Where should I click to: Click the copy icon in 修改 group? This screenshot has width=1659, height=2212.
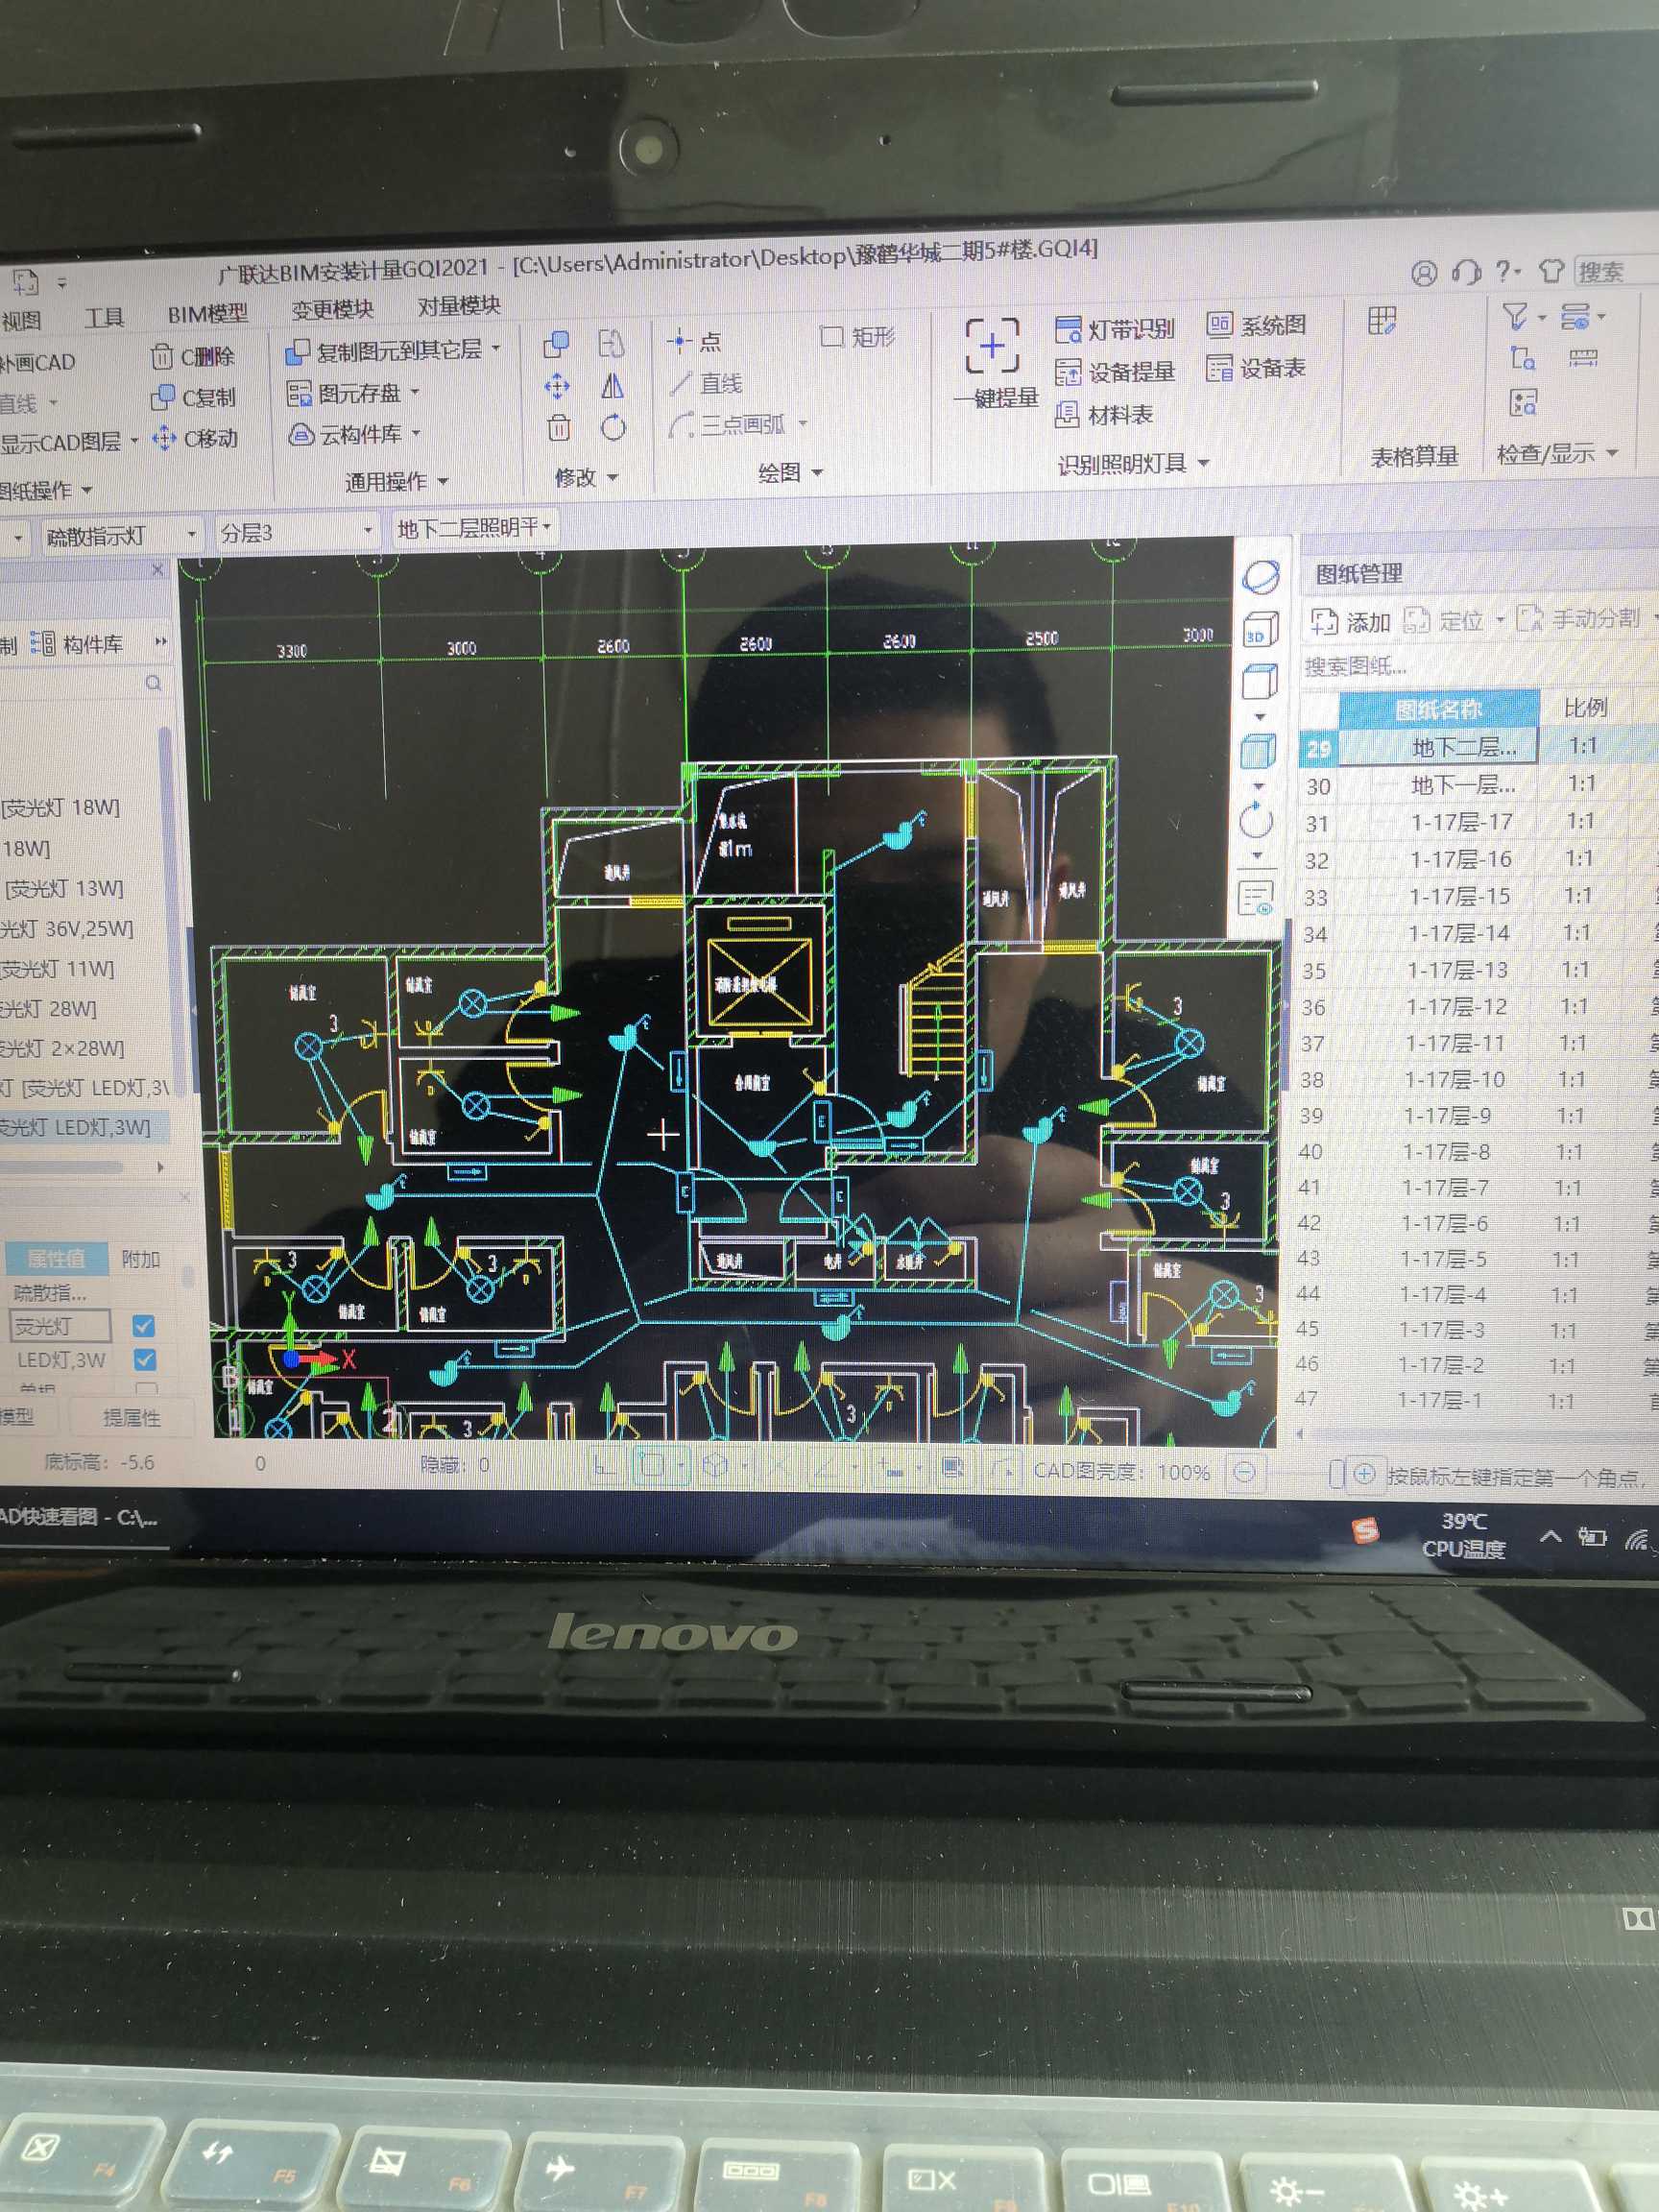(x=556, y=345)
